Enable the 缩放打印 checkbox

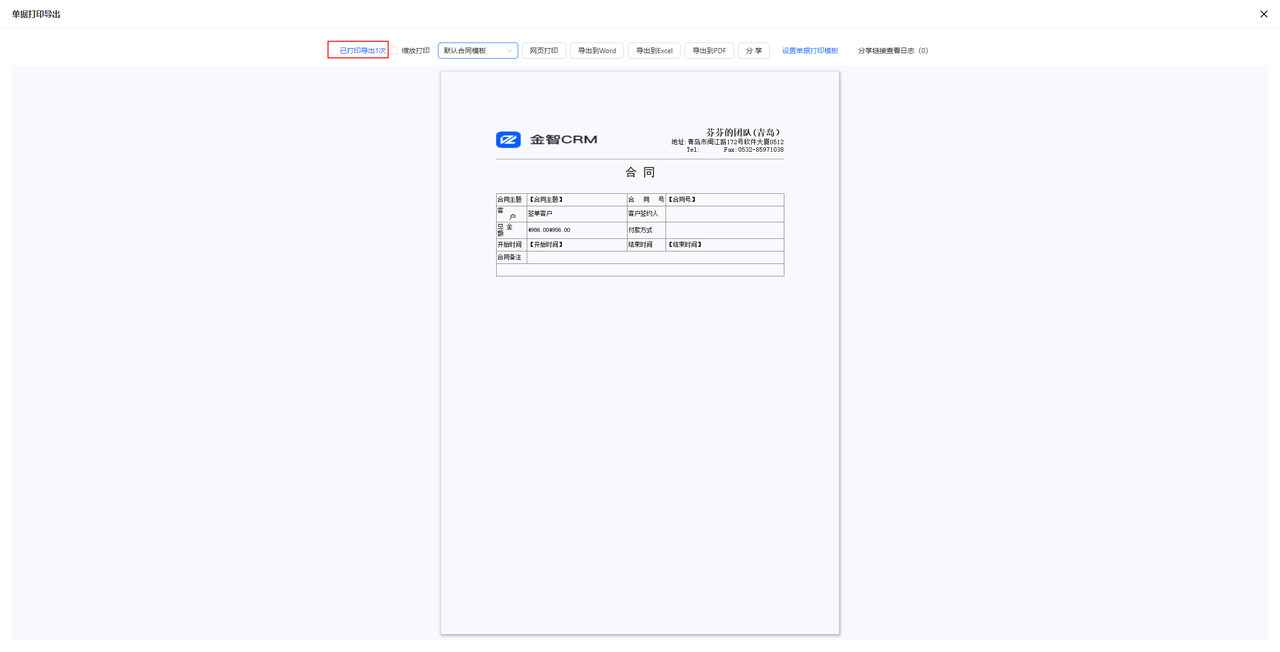click(x=395, y=50)
